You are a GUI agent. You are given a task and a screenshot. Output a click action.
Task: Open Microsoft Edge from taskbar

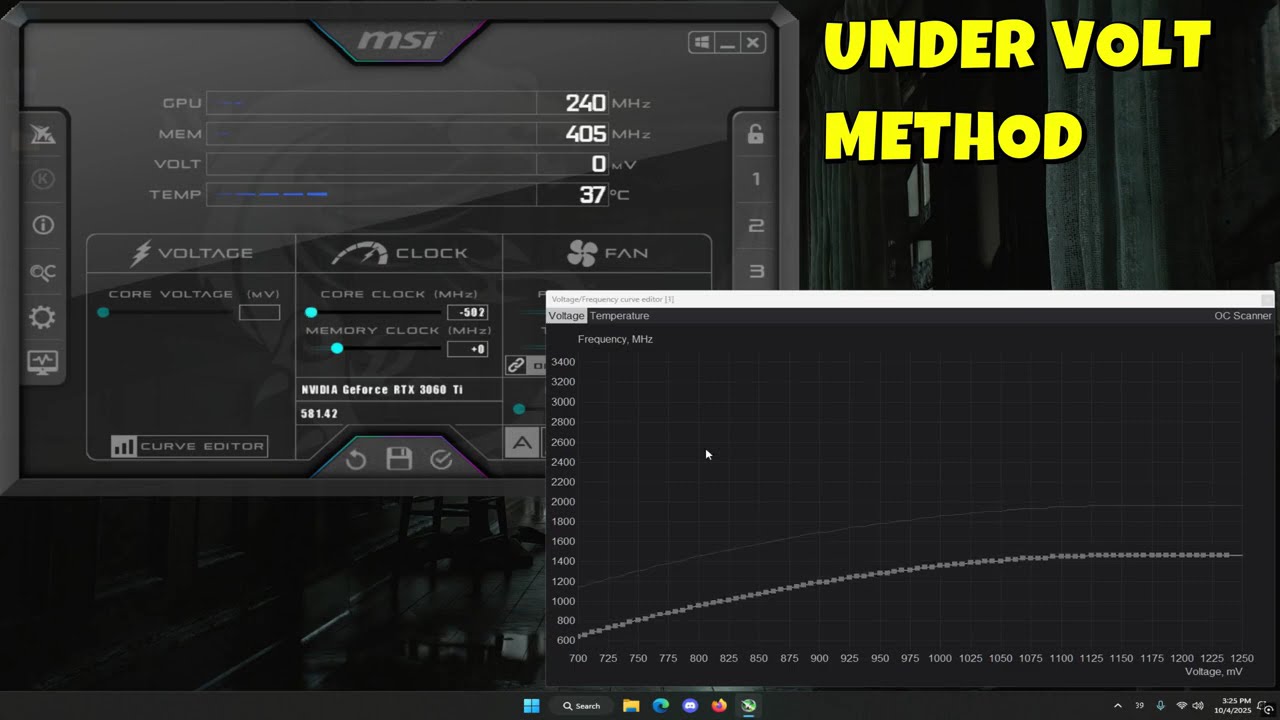point(660,706)
